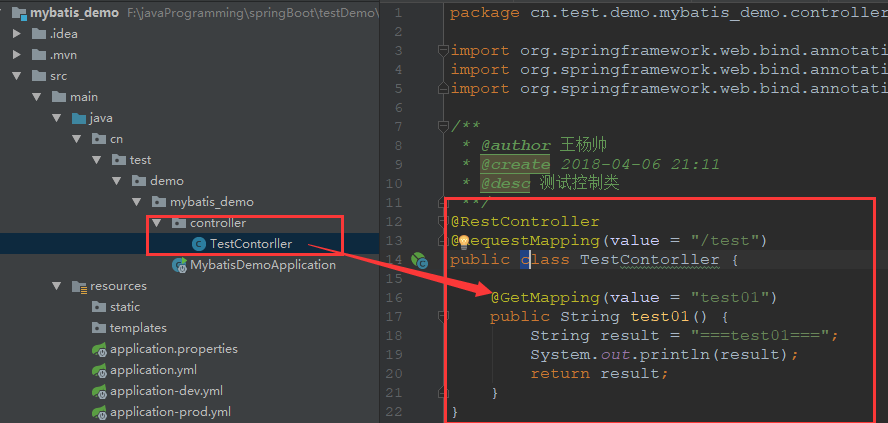Click the fold marker on the line 5 import

tap(443, 89)
